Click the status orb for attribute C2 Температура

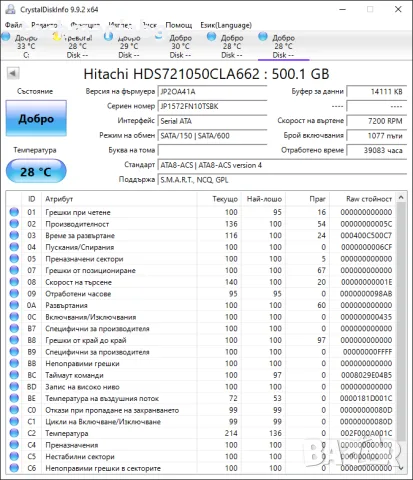pyautogui.click(x=14, y=433)
